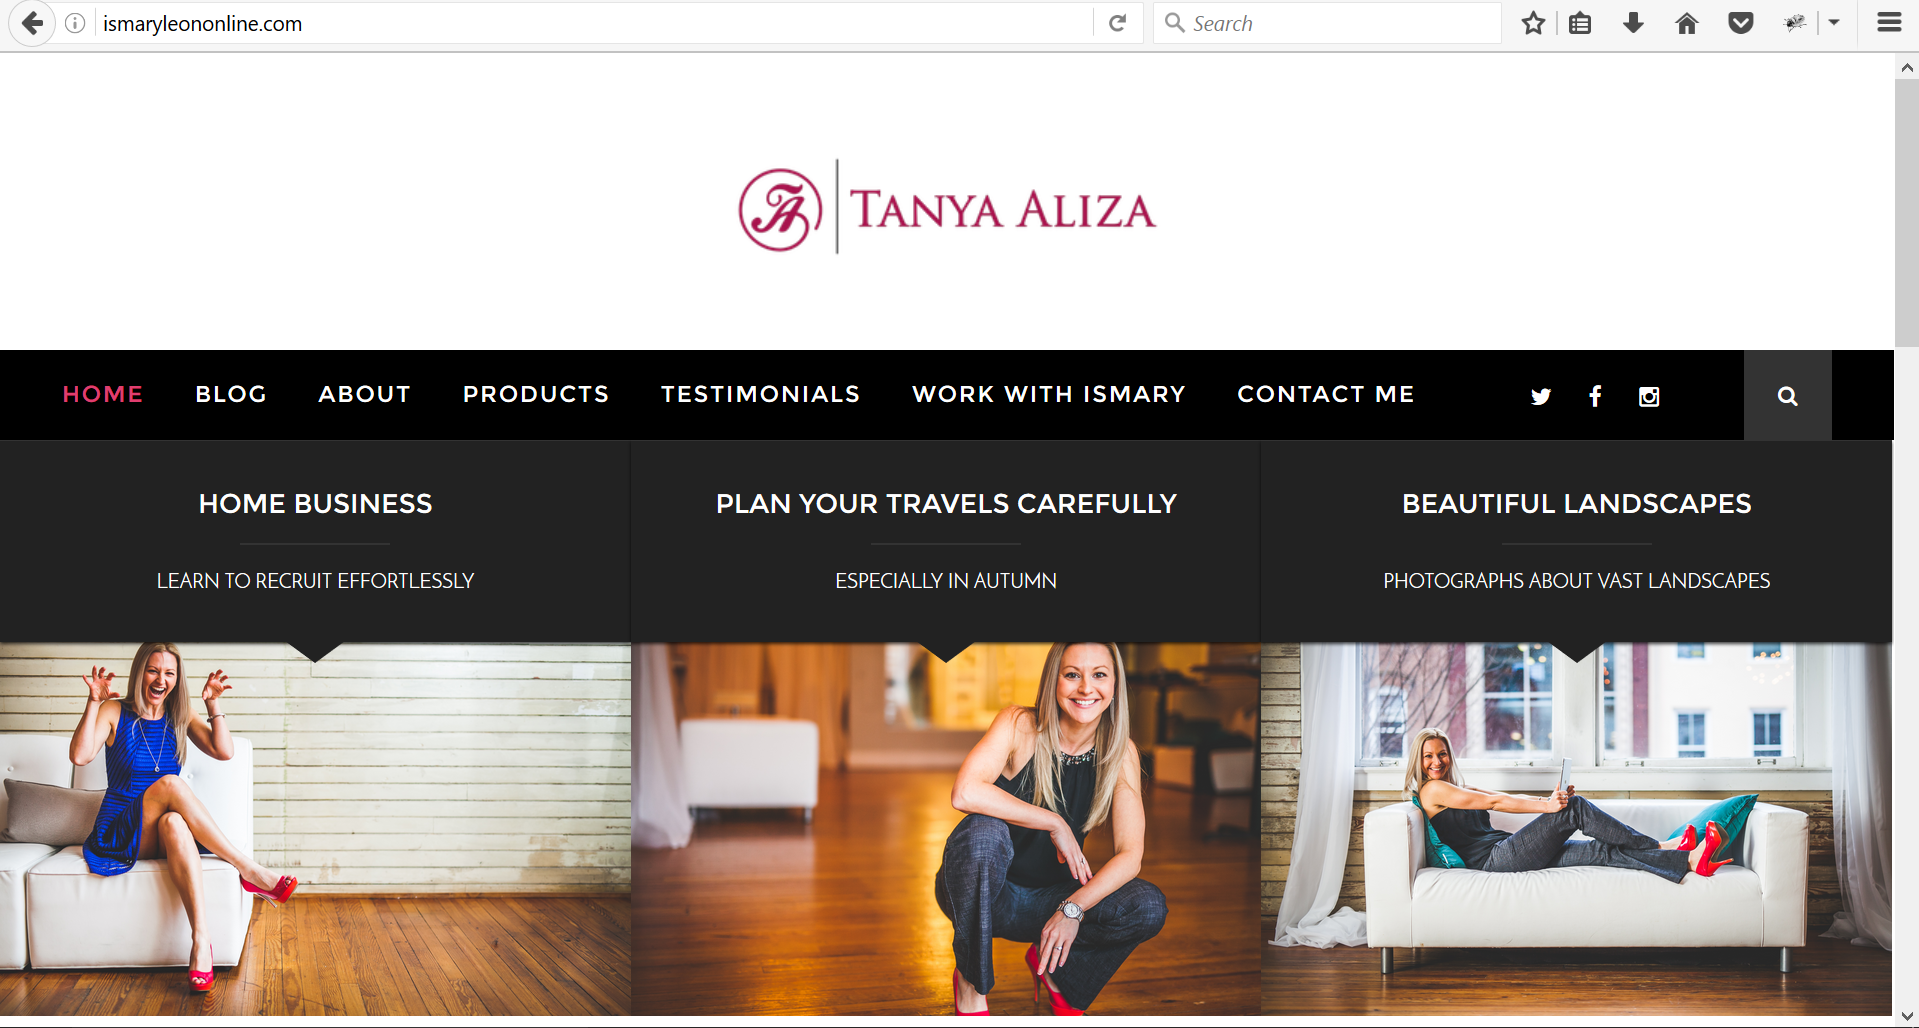Open the browser hamburger menu
1919x1028 pixels.
pos(1889,23)
